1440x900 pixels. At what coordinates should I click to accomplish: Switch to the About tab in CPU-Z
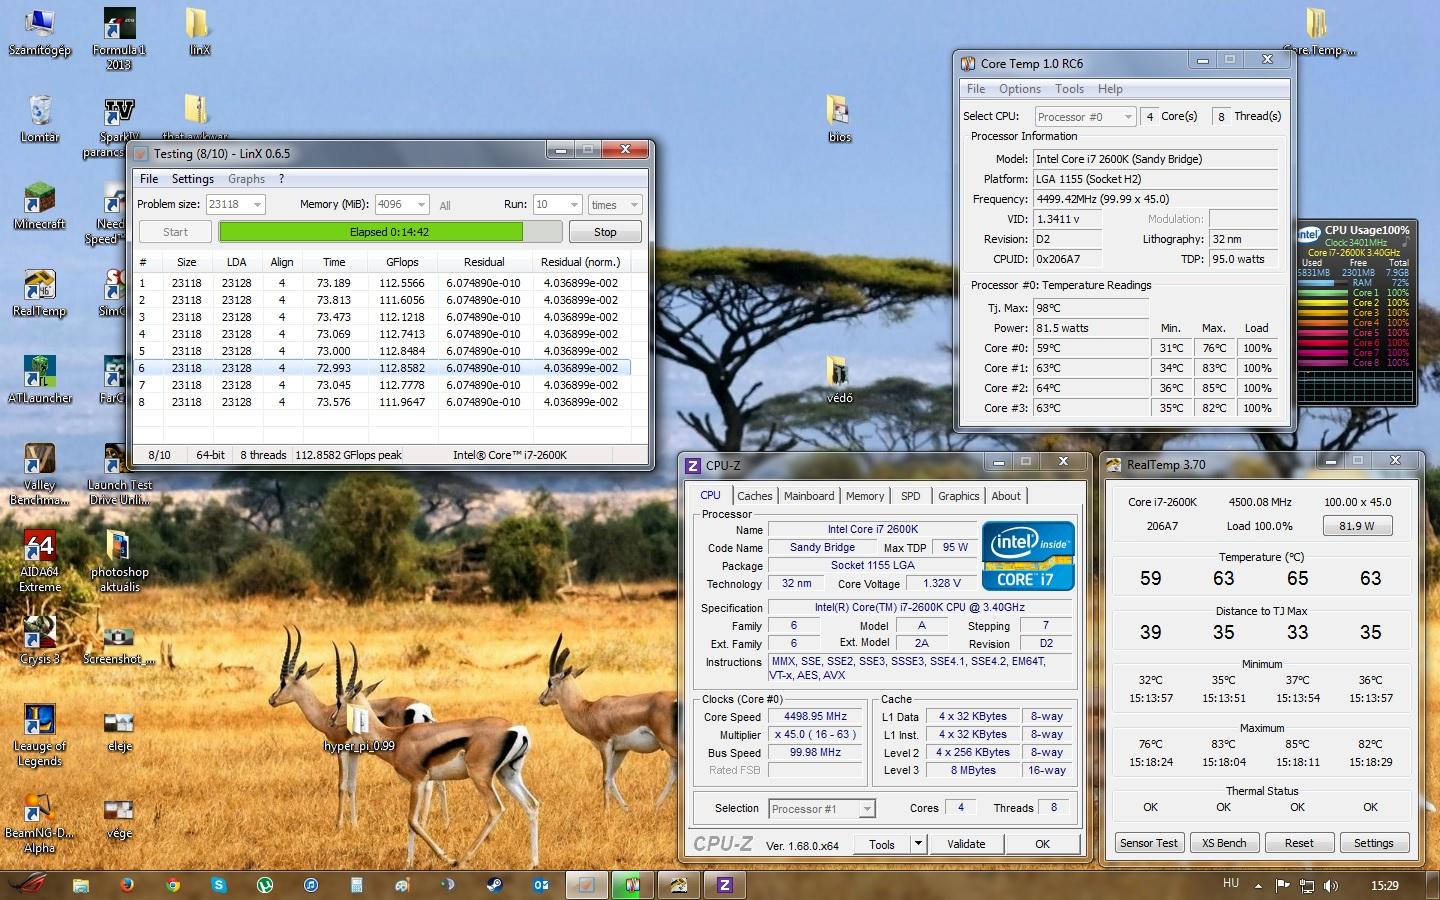click(1006, 496)
